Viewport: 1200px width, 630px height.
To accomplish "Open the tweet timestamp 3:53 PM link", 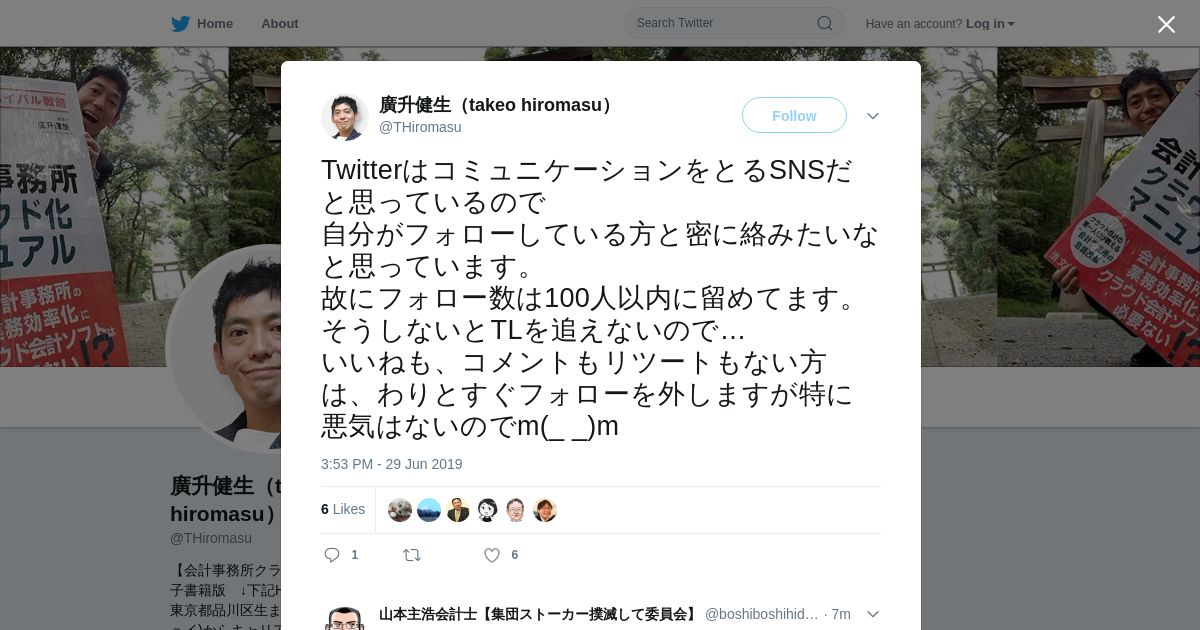I will [x=392, y=464].
